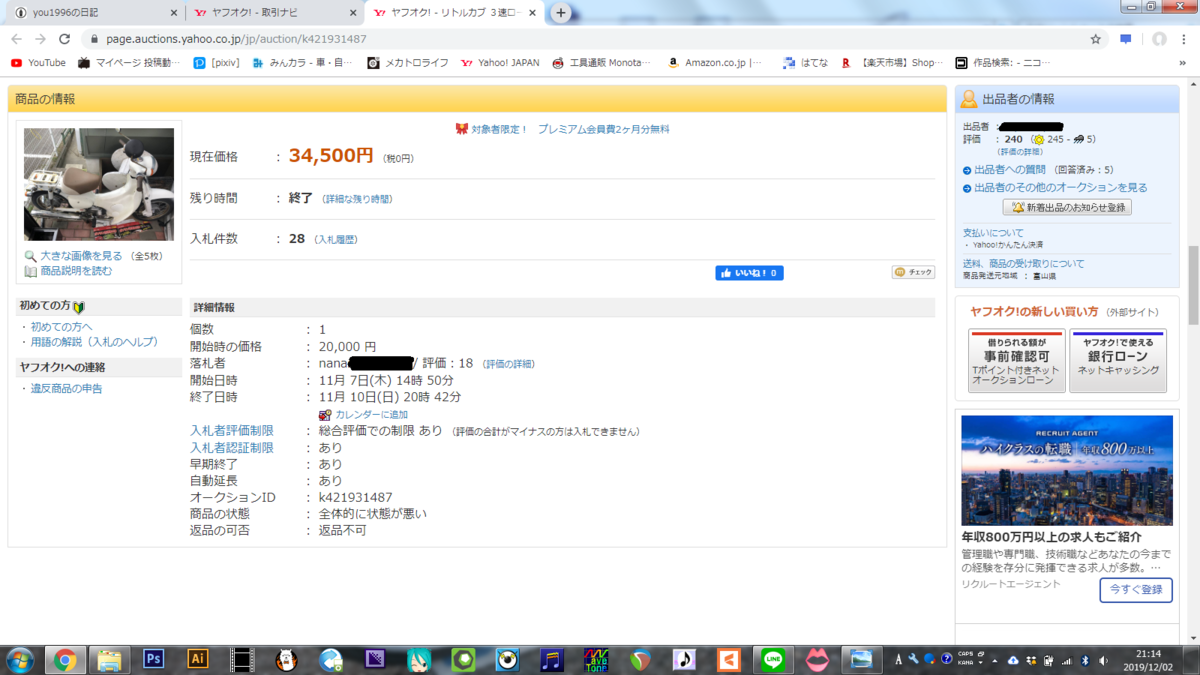Open 大きな画像を見る link
The width and height of the screenshot is (1200, 675).
tap(80, 256)
